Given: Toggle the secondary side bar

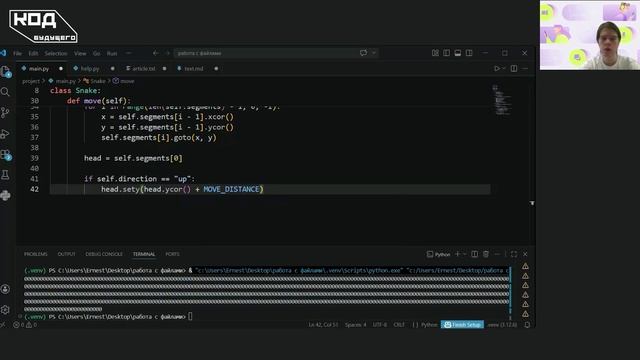Looking at the screenshot, I should (x=469, y=53).
